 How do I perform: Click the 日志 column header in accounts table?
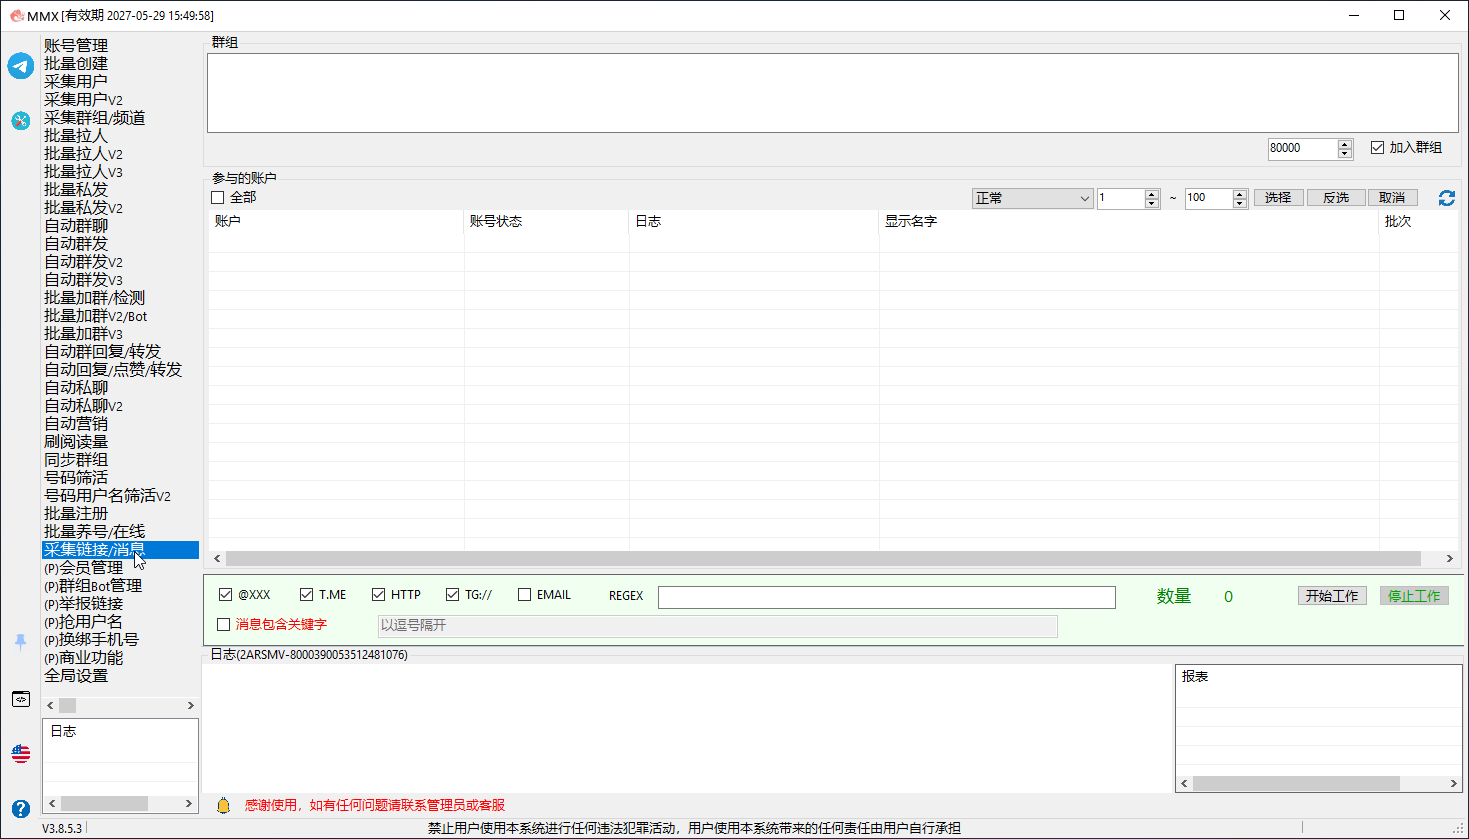click(x=754, y=222)
